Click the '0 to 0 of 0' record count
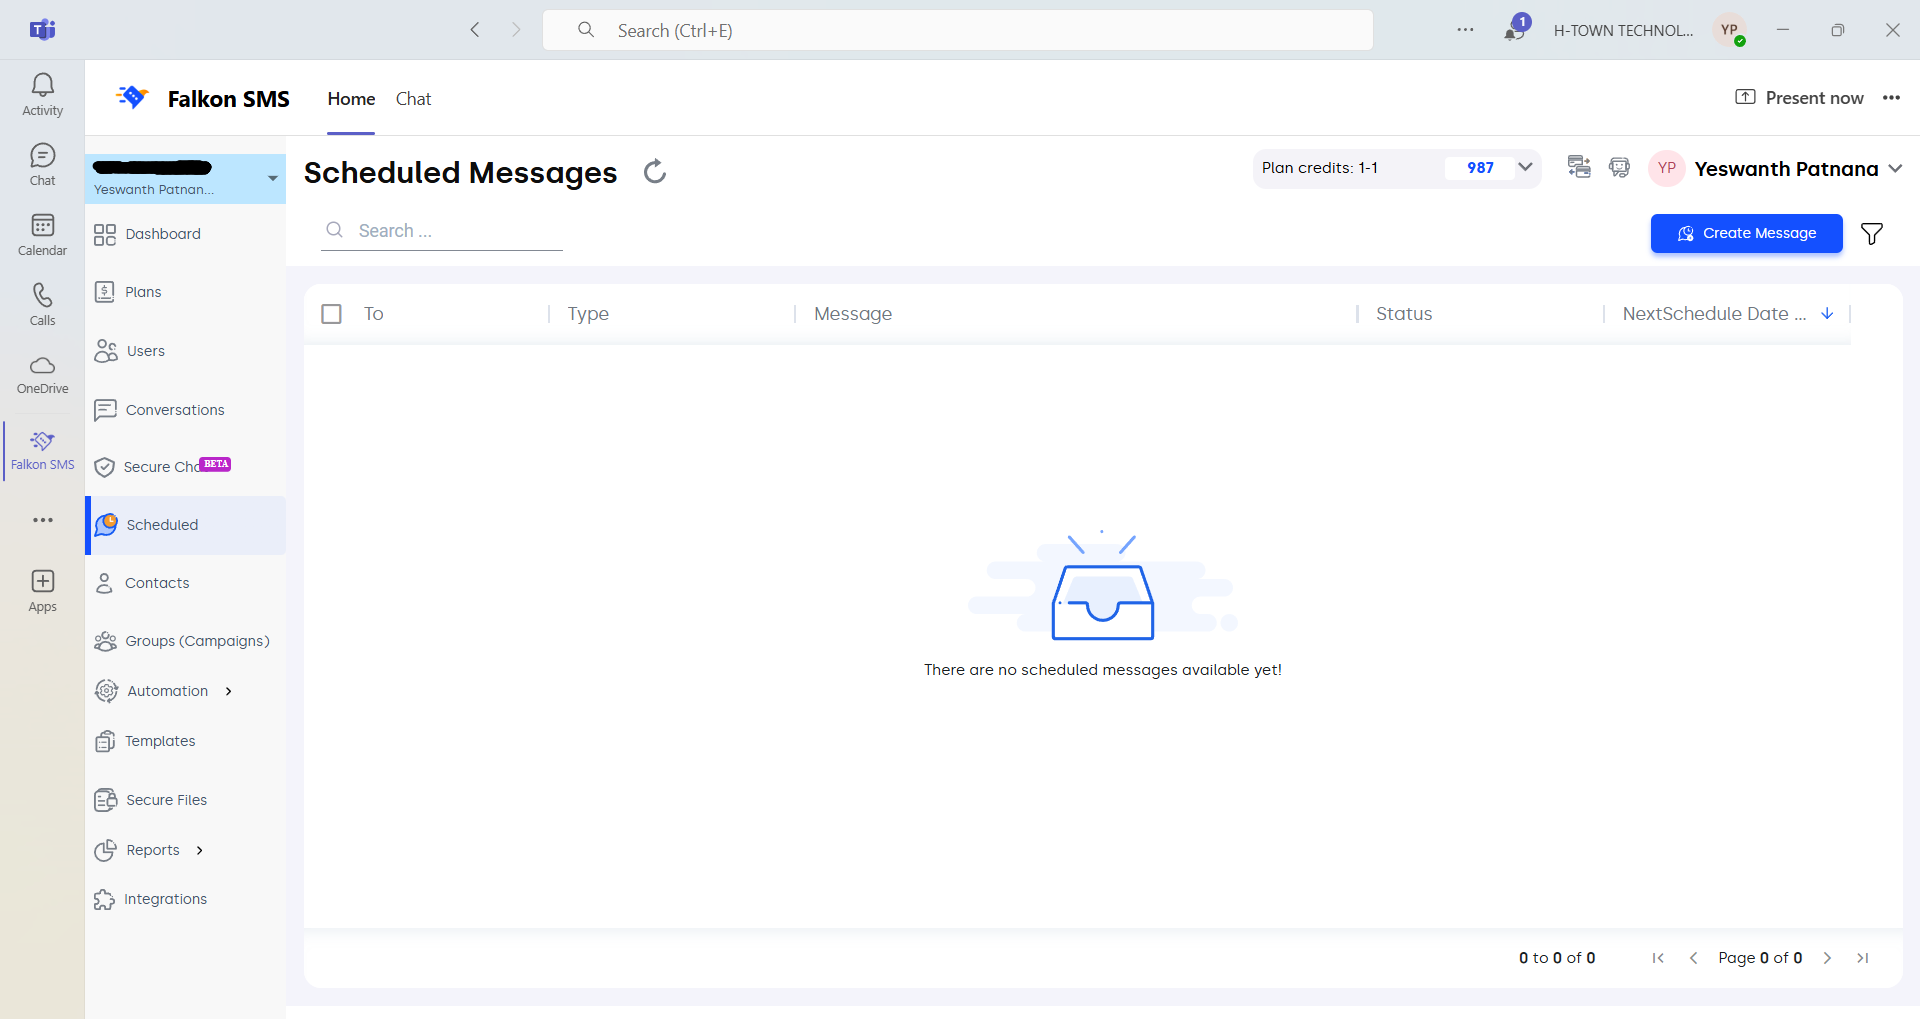The height and width of the screenshot is (1019, 1920). 1557,958
